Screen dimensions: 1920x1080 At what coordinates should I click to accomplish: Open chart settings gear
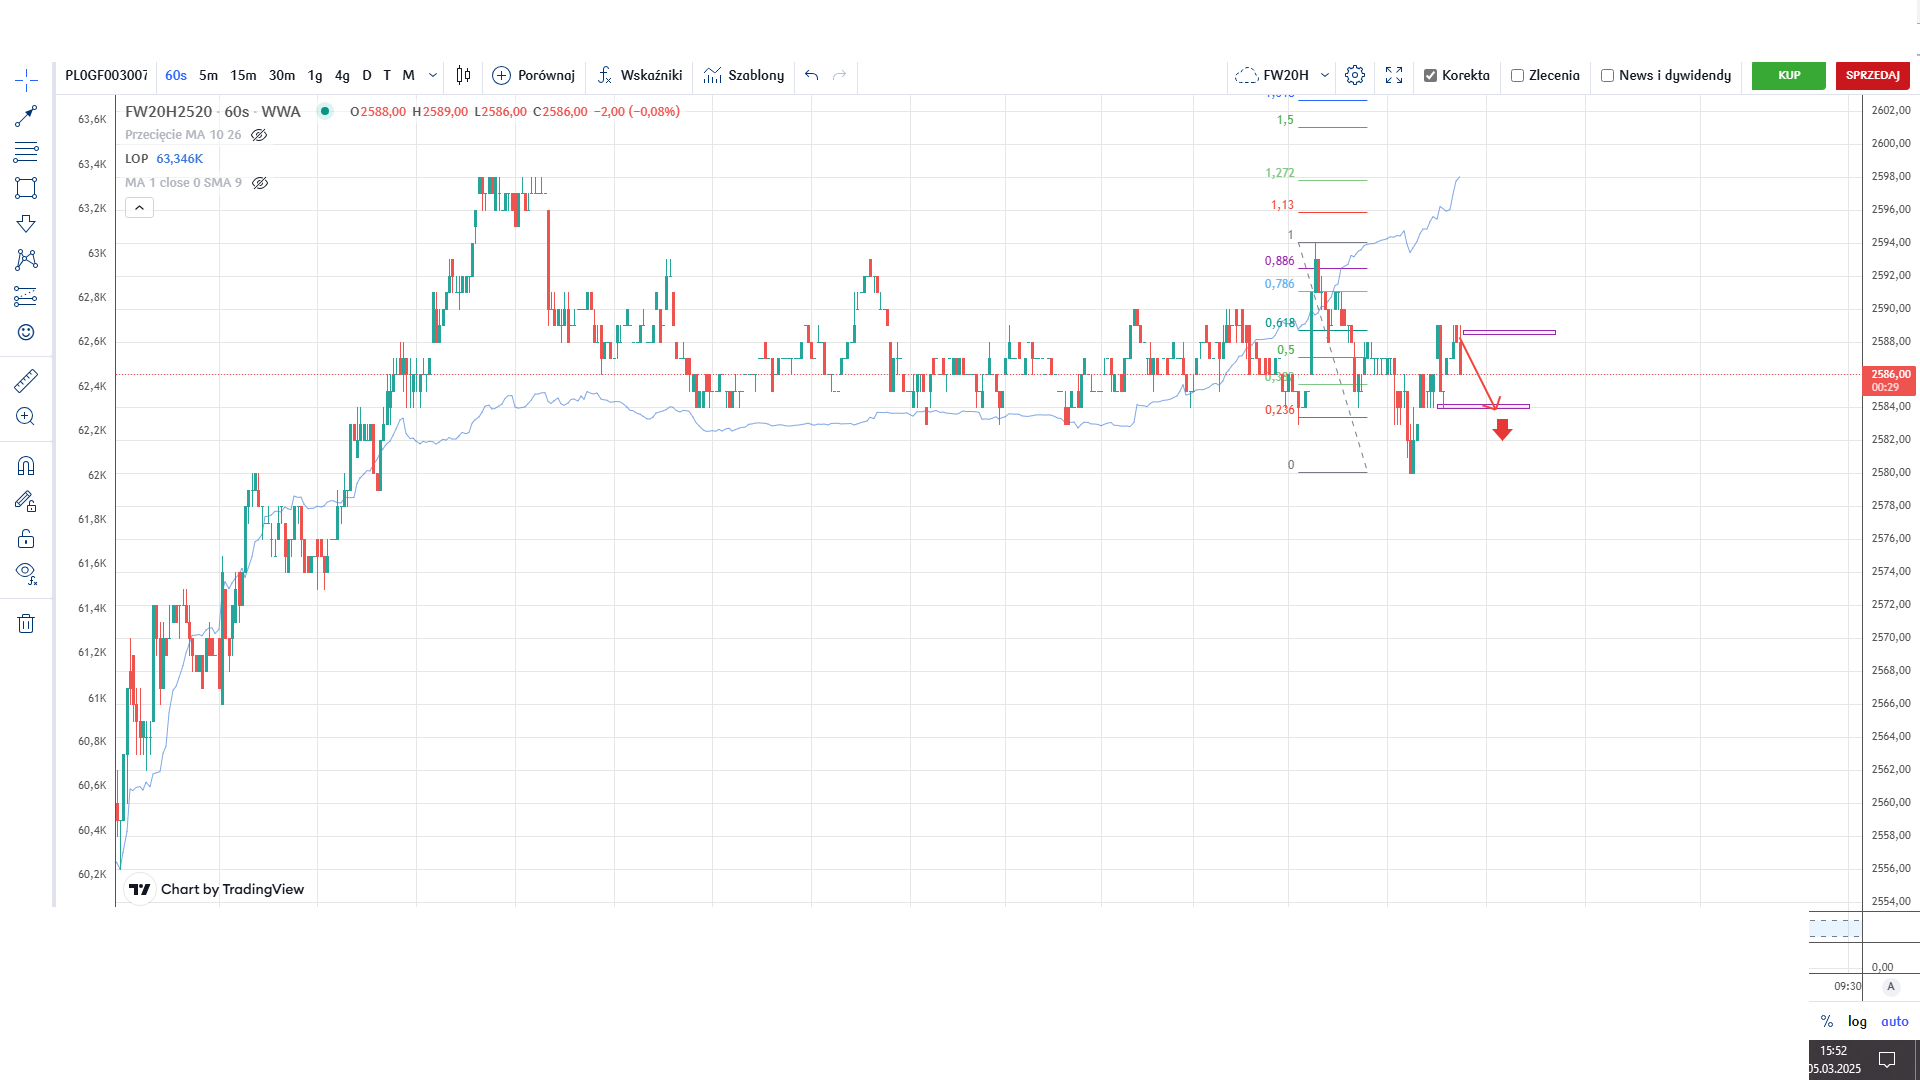tap(1355, 75)
